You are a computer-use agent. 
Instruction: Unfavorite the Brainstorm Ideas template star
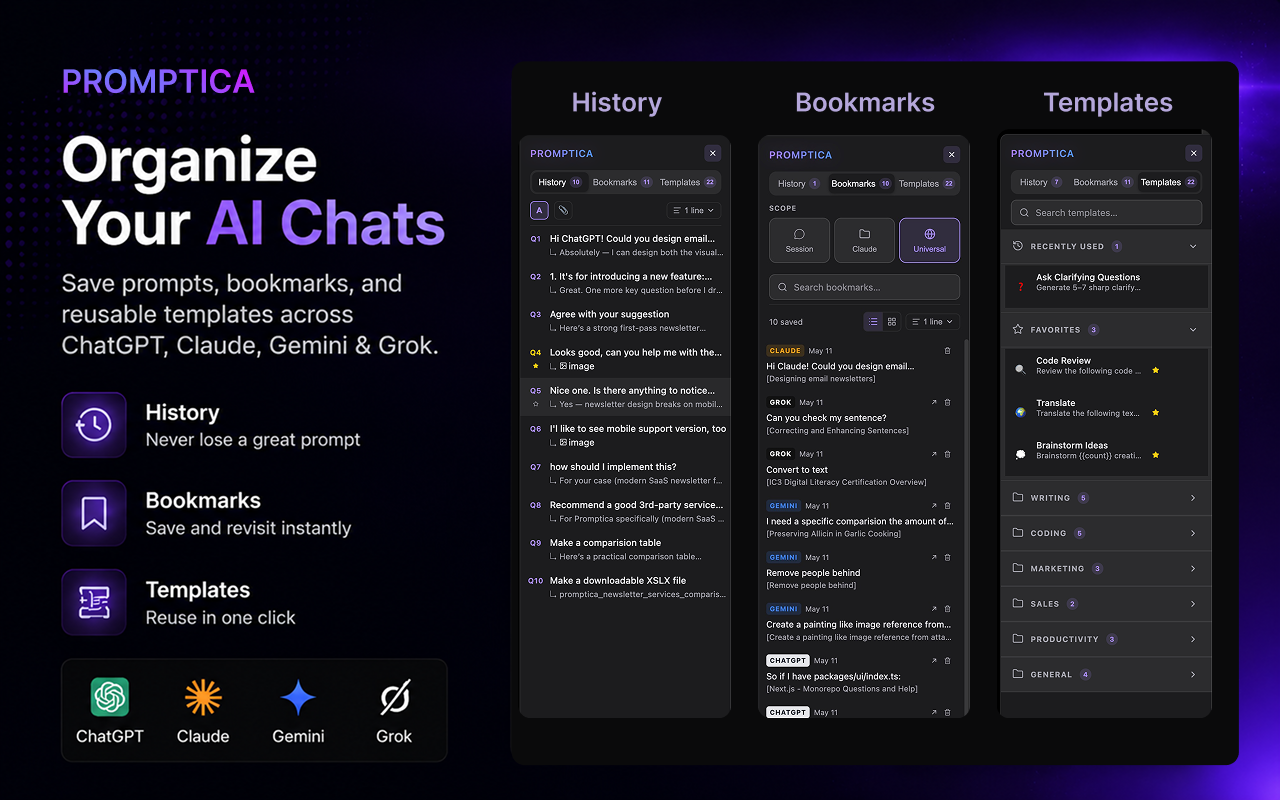click(1156, 455)
